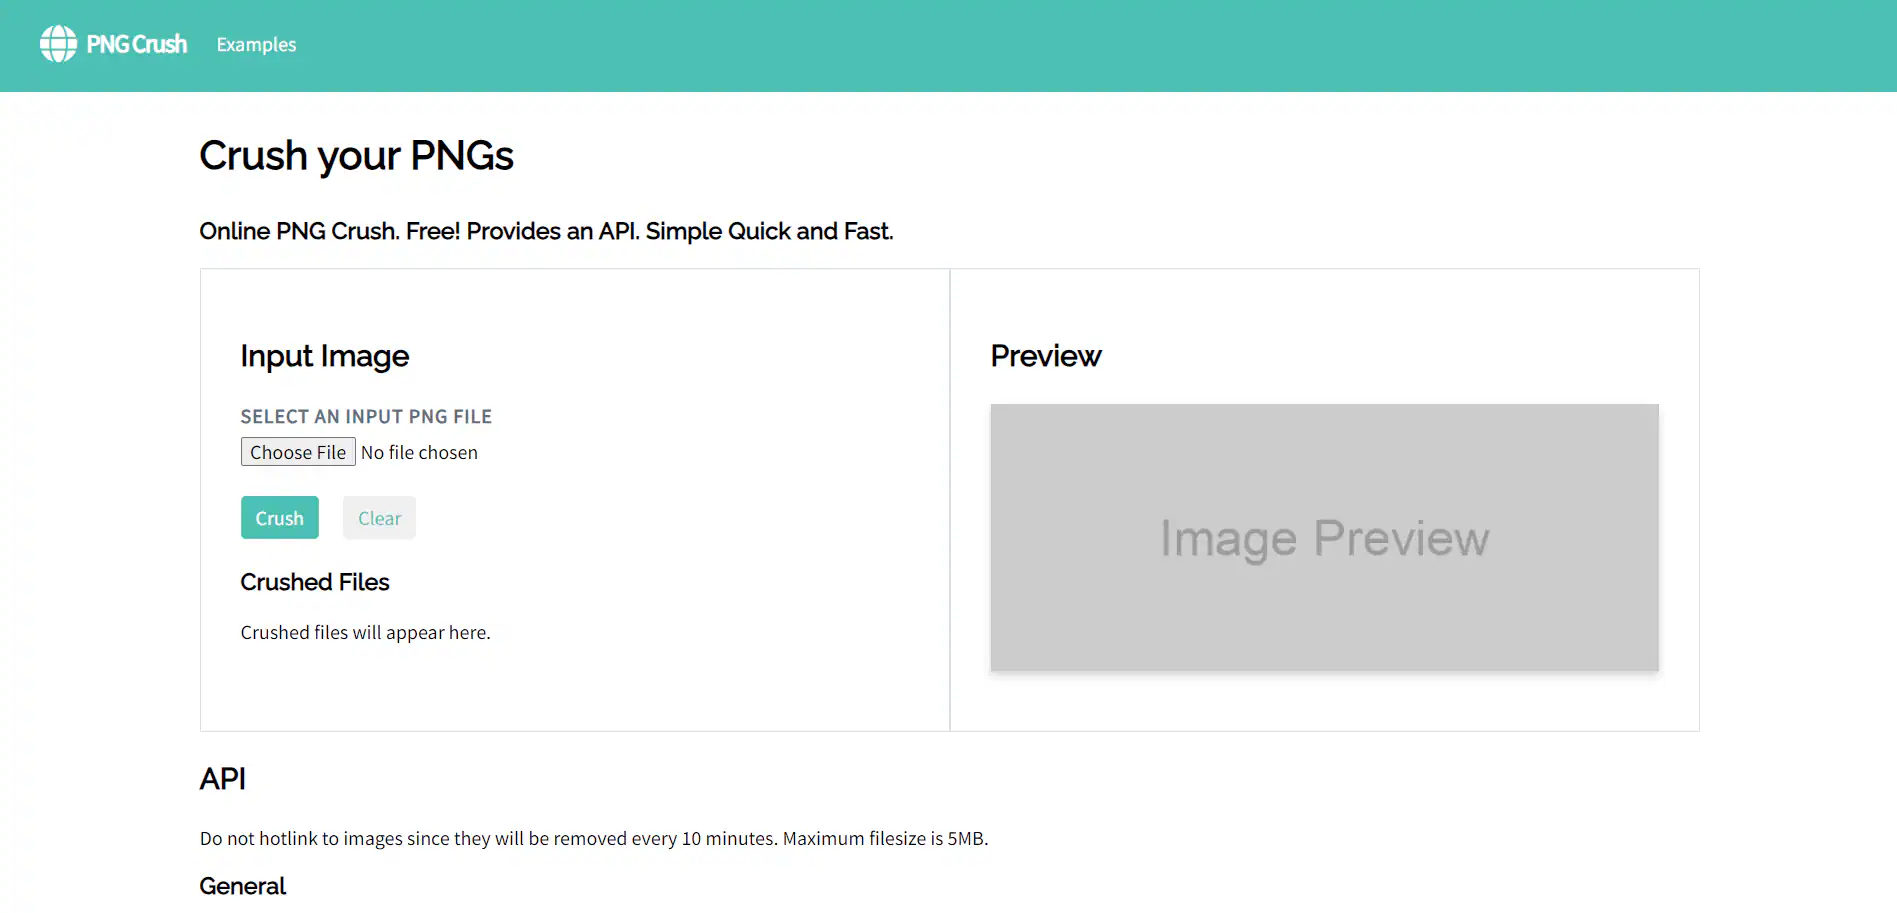Click the green Crush button
The height and width of the screenshot is (913, 1897).
click(280, 518)
